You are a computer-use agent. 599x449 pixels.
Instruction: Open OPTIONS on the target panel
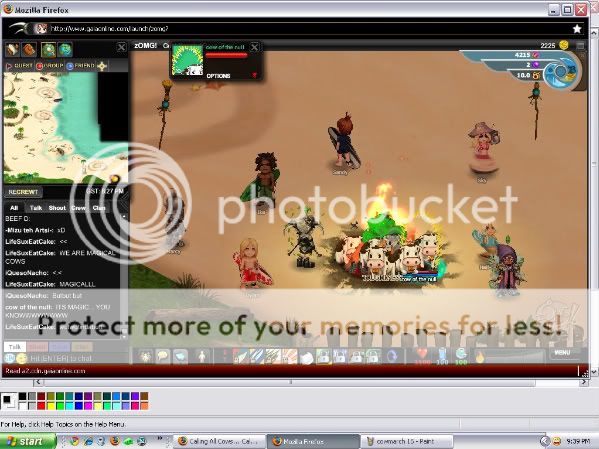click(218, 76)
